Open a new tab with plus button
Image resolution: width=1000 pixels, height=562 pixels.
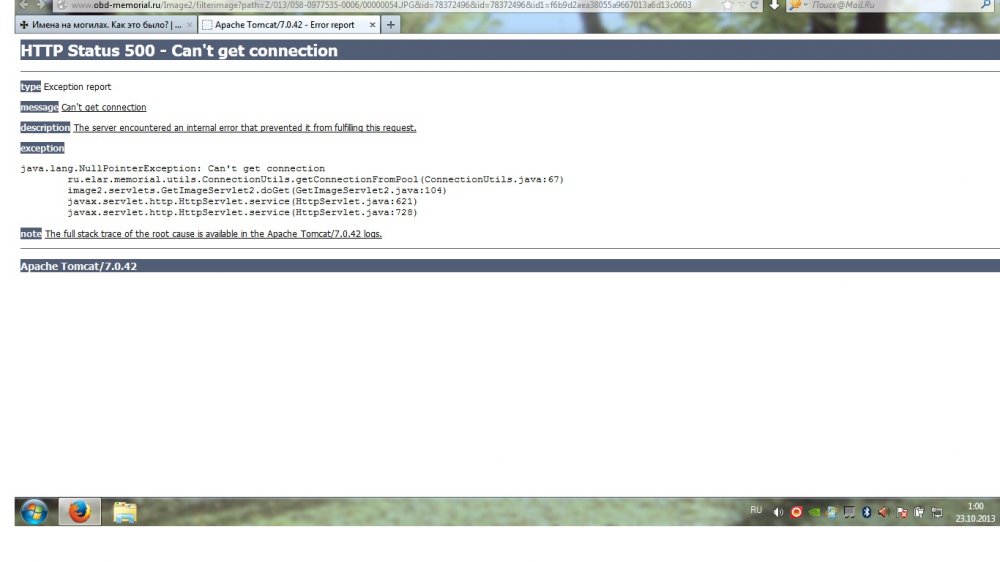coord(390,25)
